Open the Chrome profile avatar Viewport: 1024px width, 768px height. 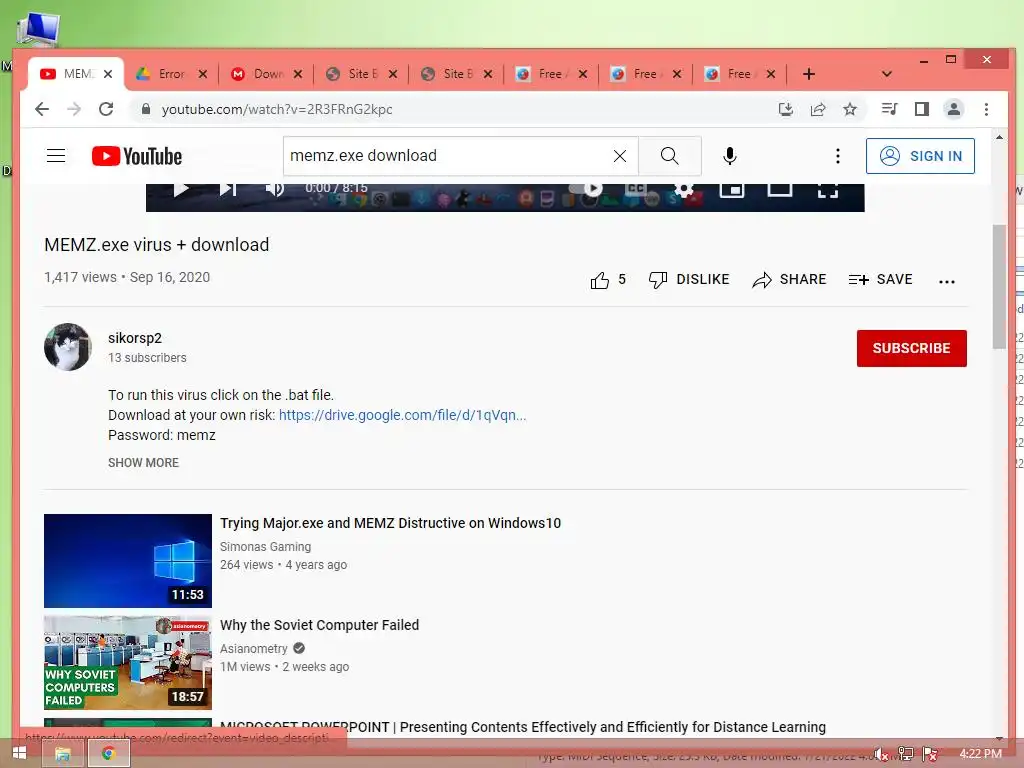pos(953,109)
